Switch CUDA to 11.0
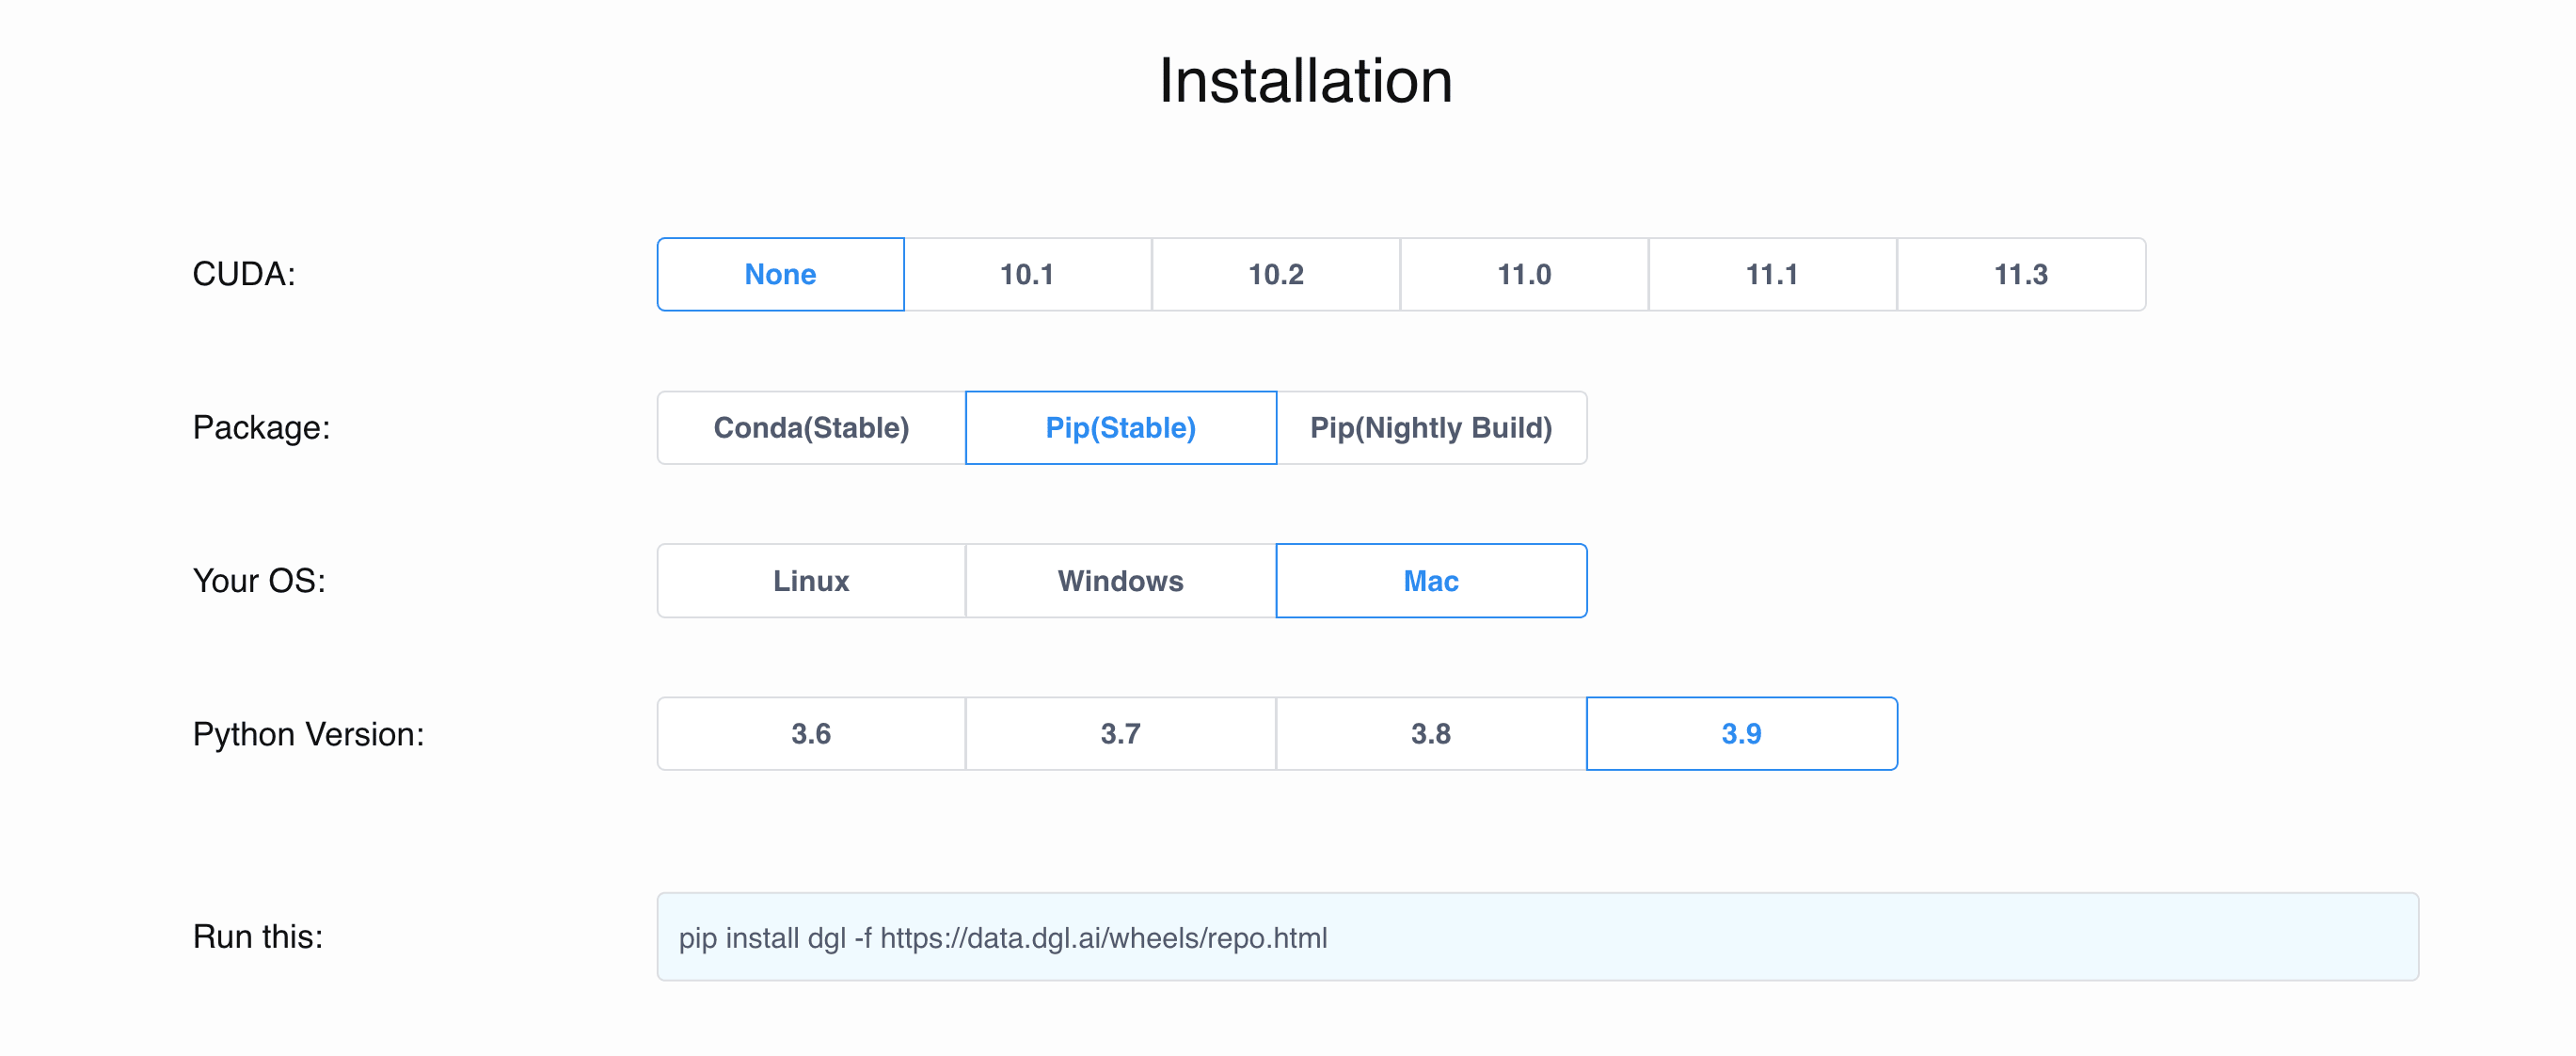Viewport: 2576px width, 1056px height. (x=1522, y=274)
